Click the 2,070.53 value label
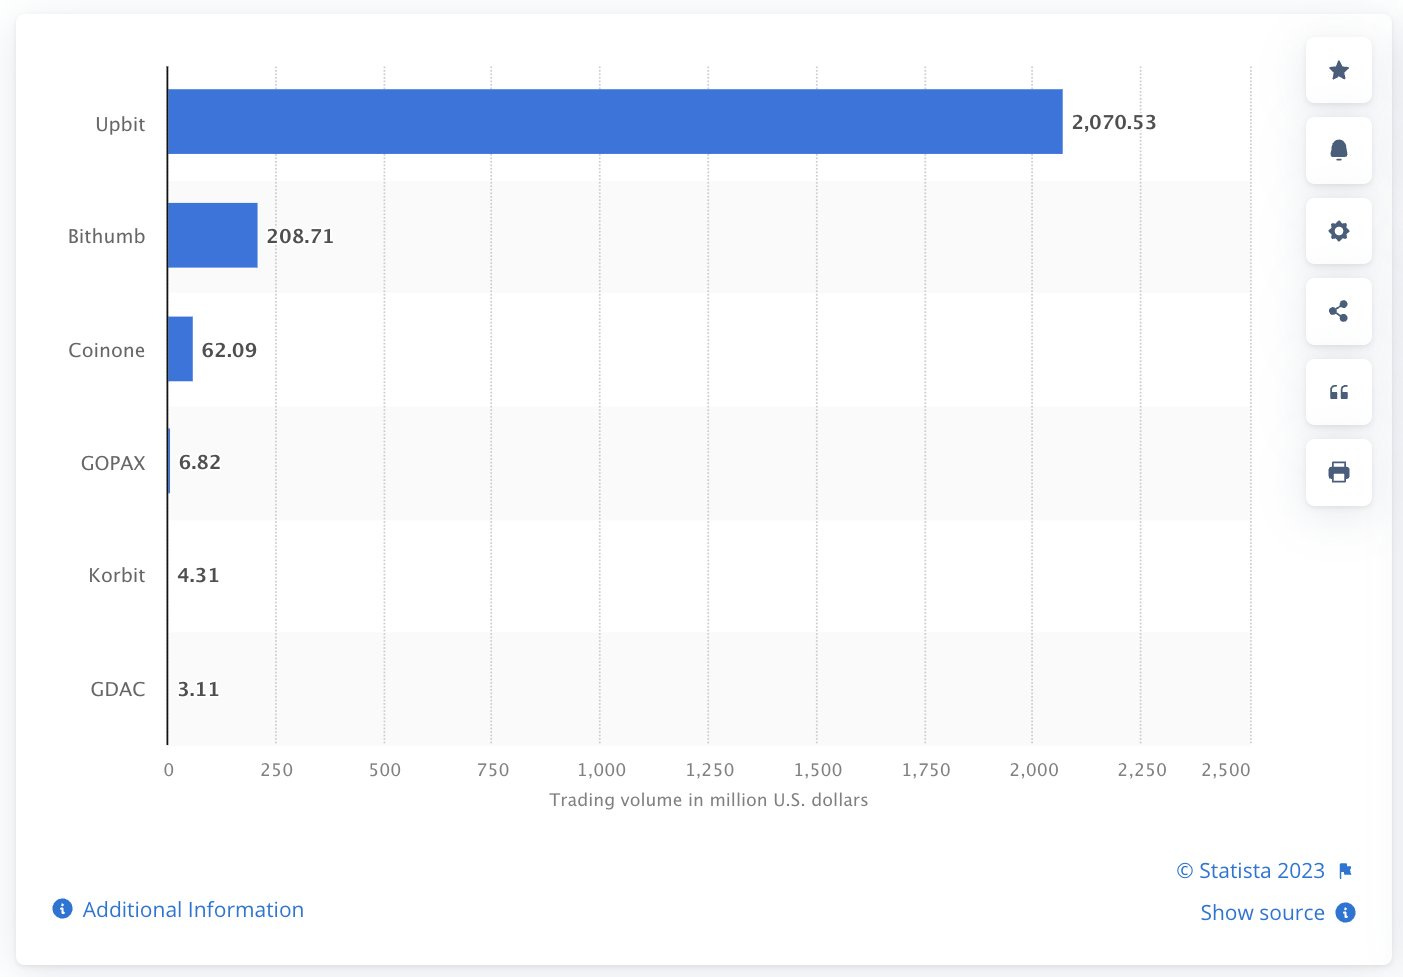1403x977 pixels. click(1114, 122)
